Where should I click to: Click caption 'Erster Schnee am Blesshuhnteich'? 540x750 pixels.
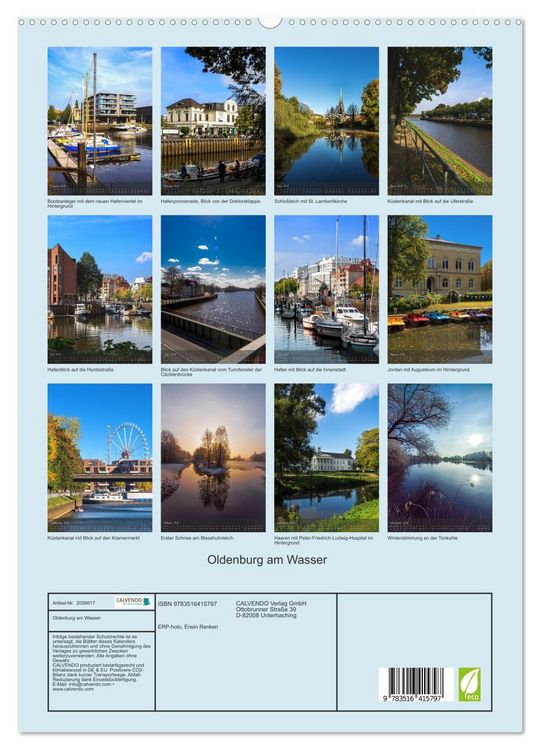(x=197, y=538)
